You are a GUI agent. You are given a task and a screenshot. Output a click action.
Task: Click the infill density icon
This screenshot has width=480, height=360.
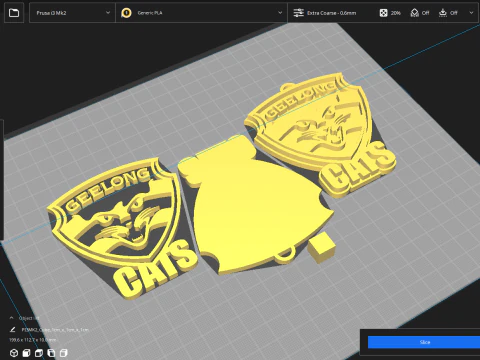383,13
